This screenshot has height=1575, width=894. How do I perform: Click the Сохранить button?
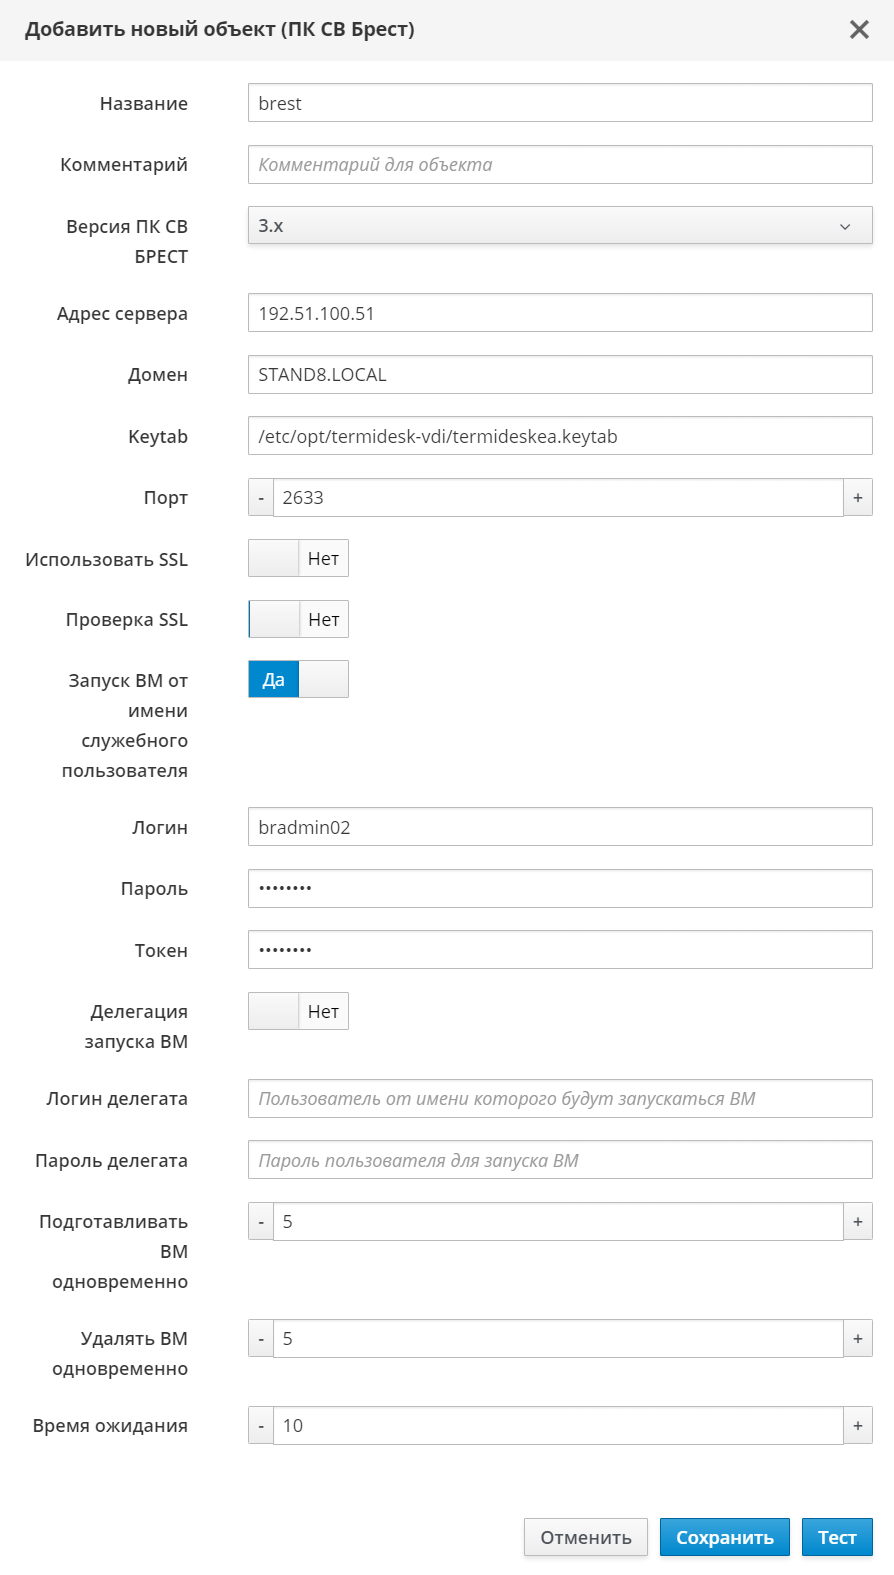(724, 1537)
